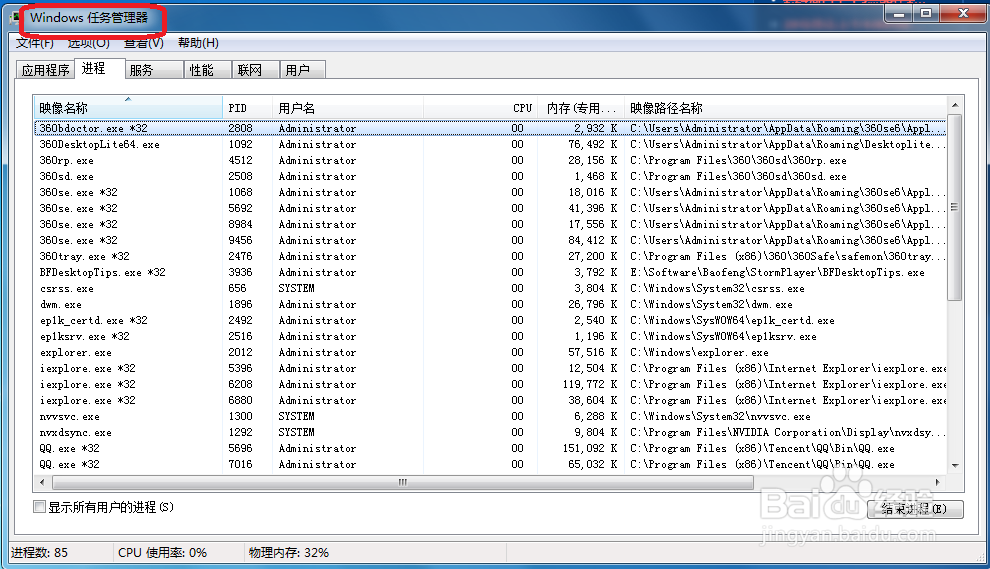This screenshot has width=990, height=569.
Task: Select 360se.exe with PID 9456
Action: (x=490, y=241)
